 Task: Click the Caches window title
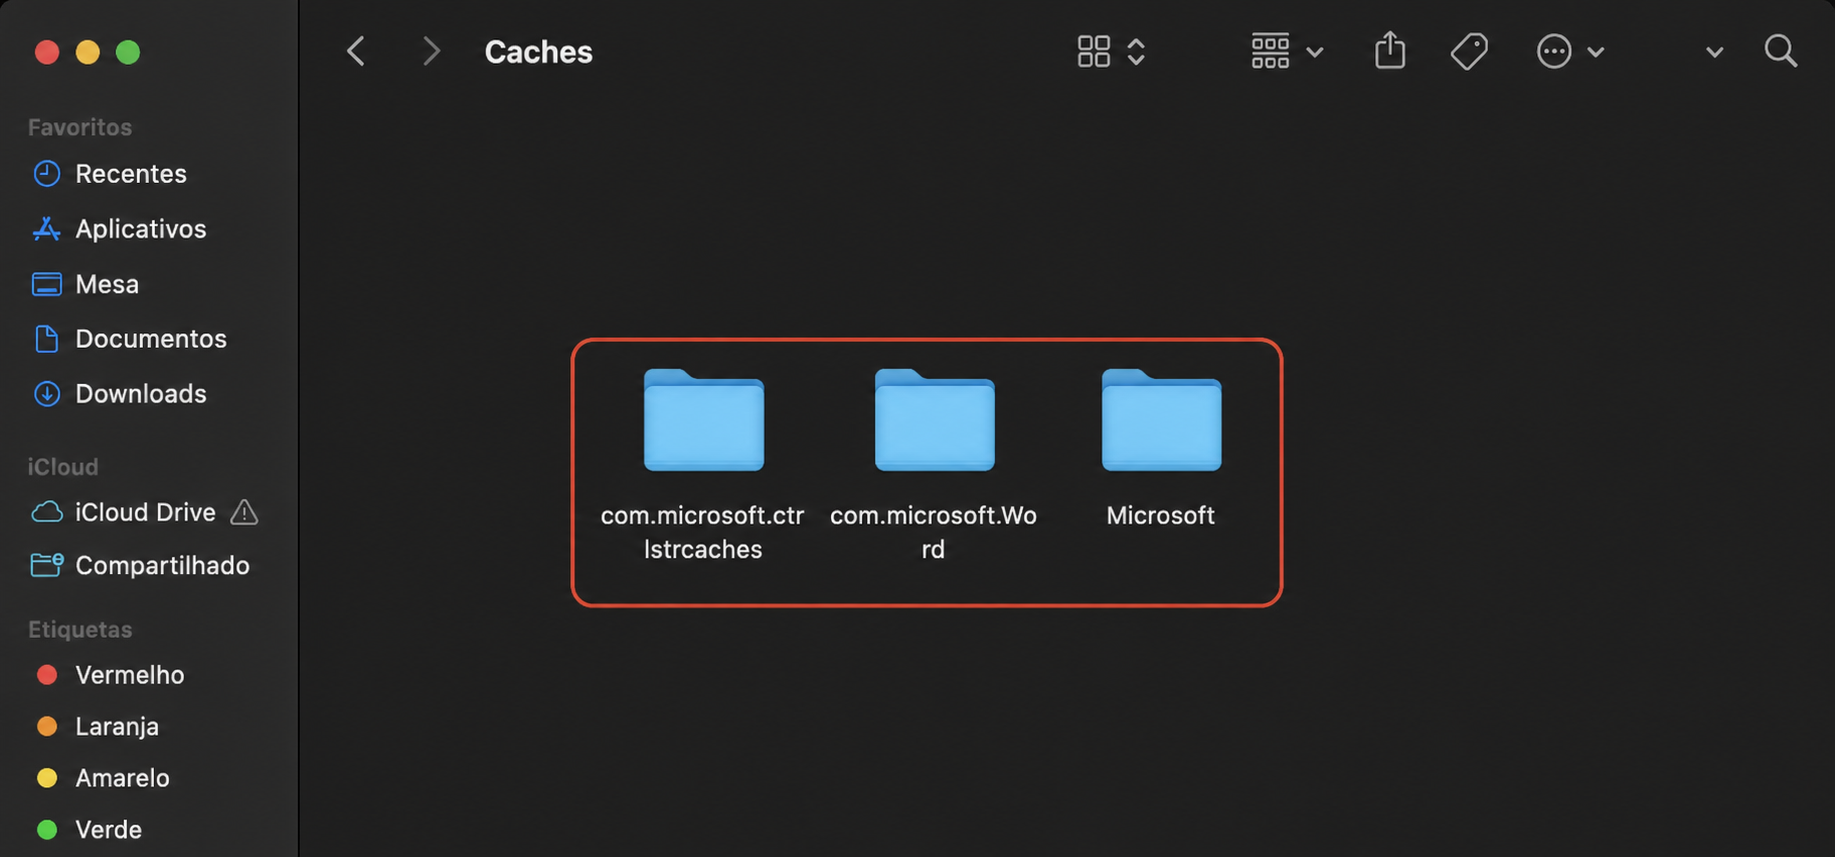(x=538, y=52)
